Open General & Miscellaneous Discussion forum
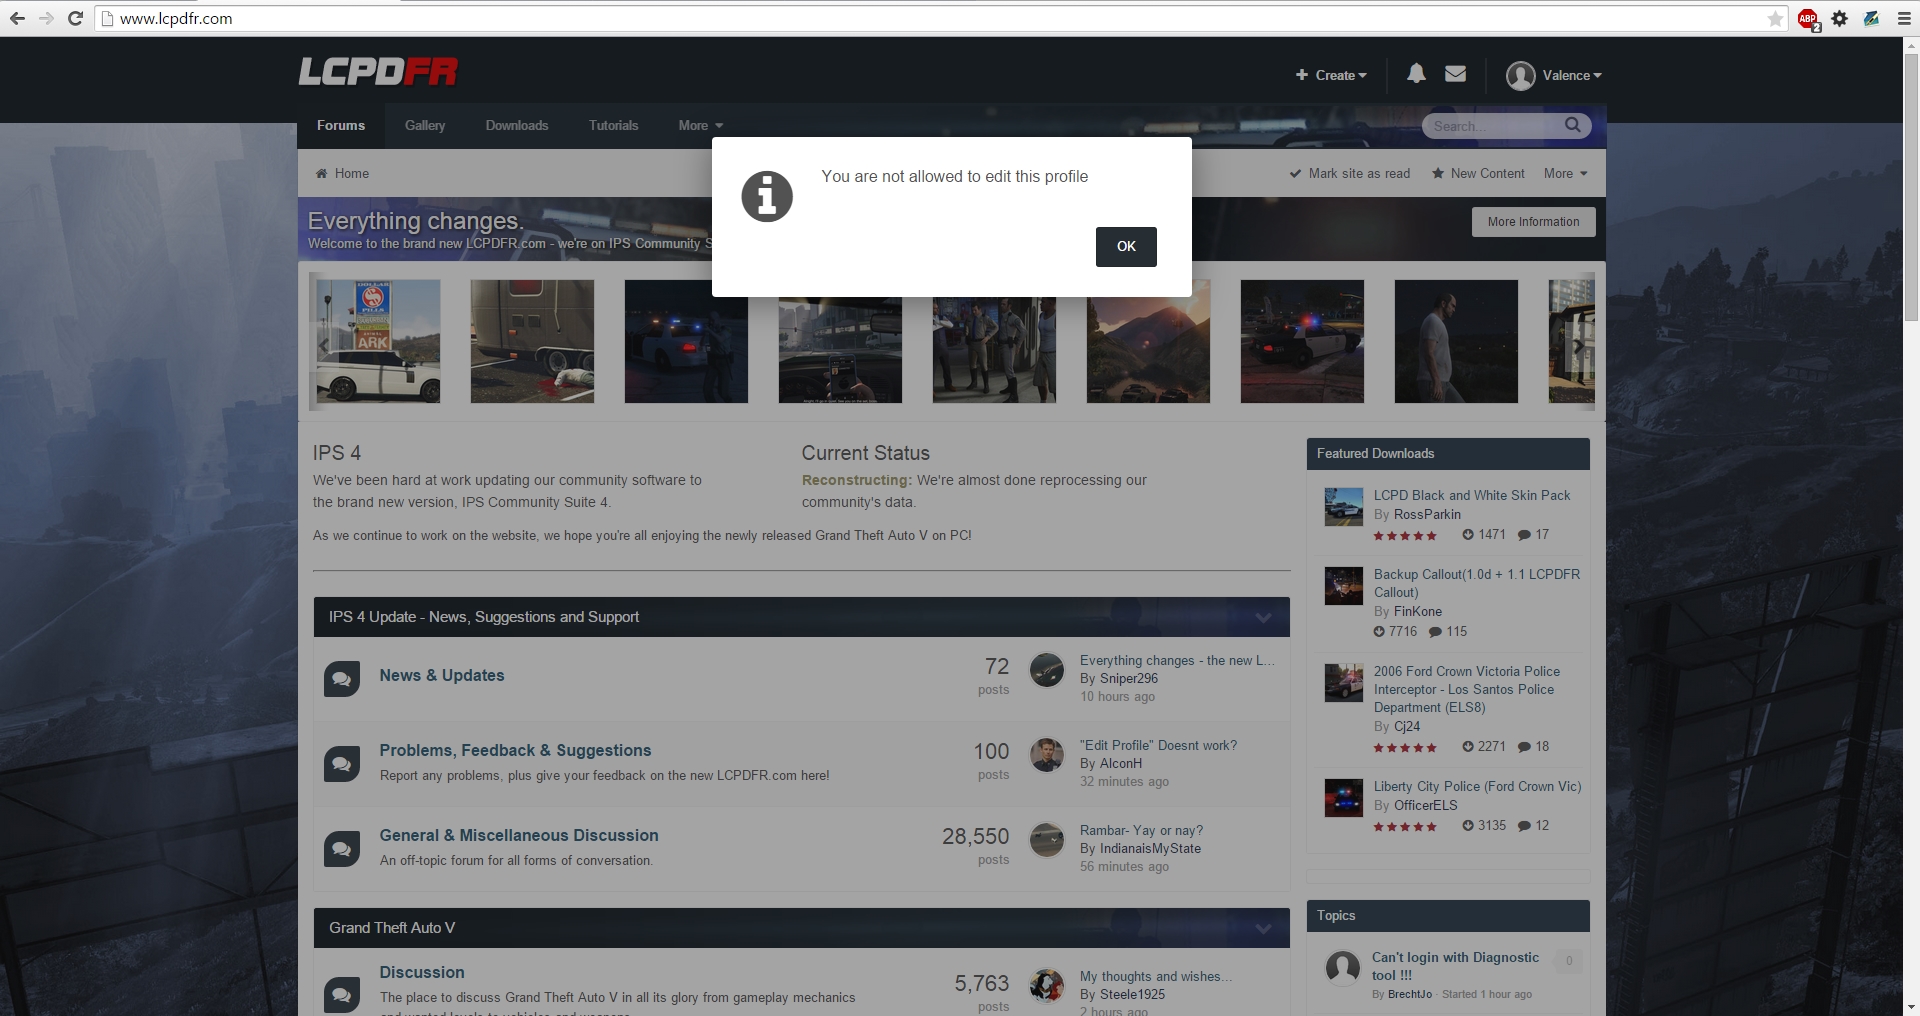This screenshot has height=1016, width=1920. click(519, 835)
